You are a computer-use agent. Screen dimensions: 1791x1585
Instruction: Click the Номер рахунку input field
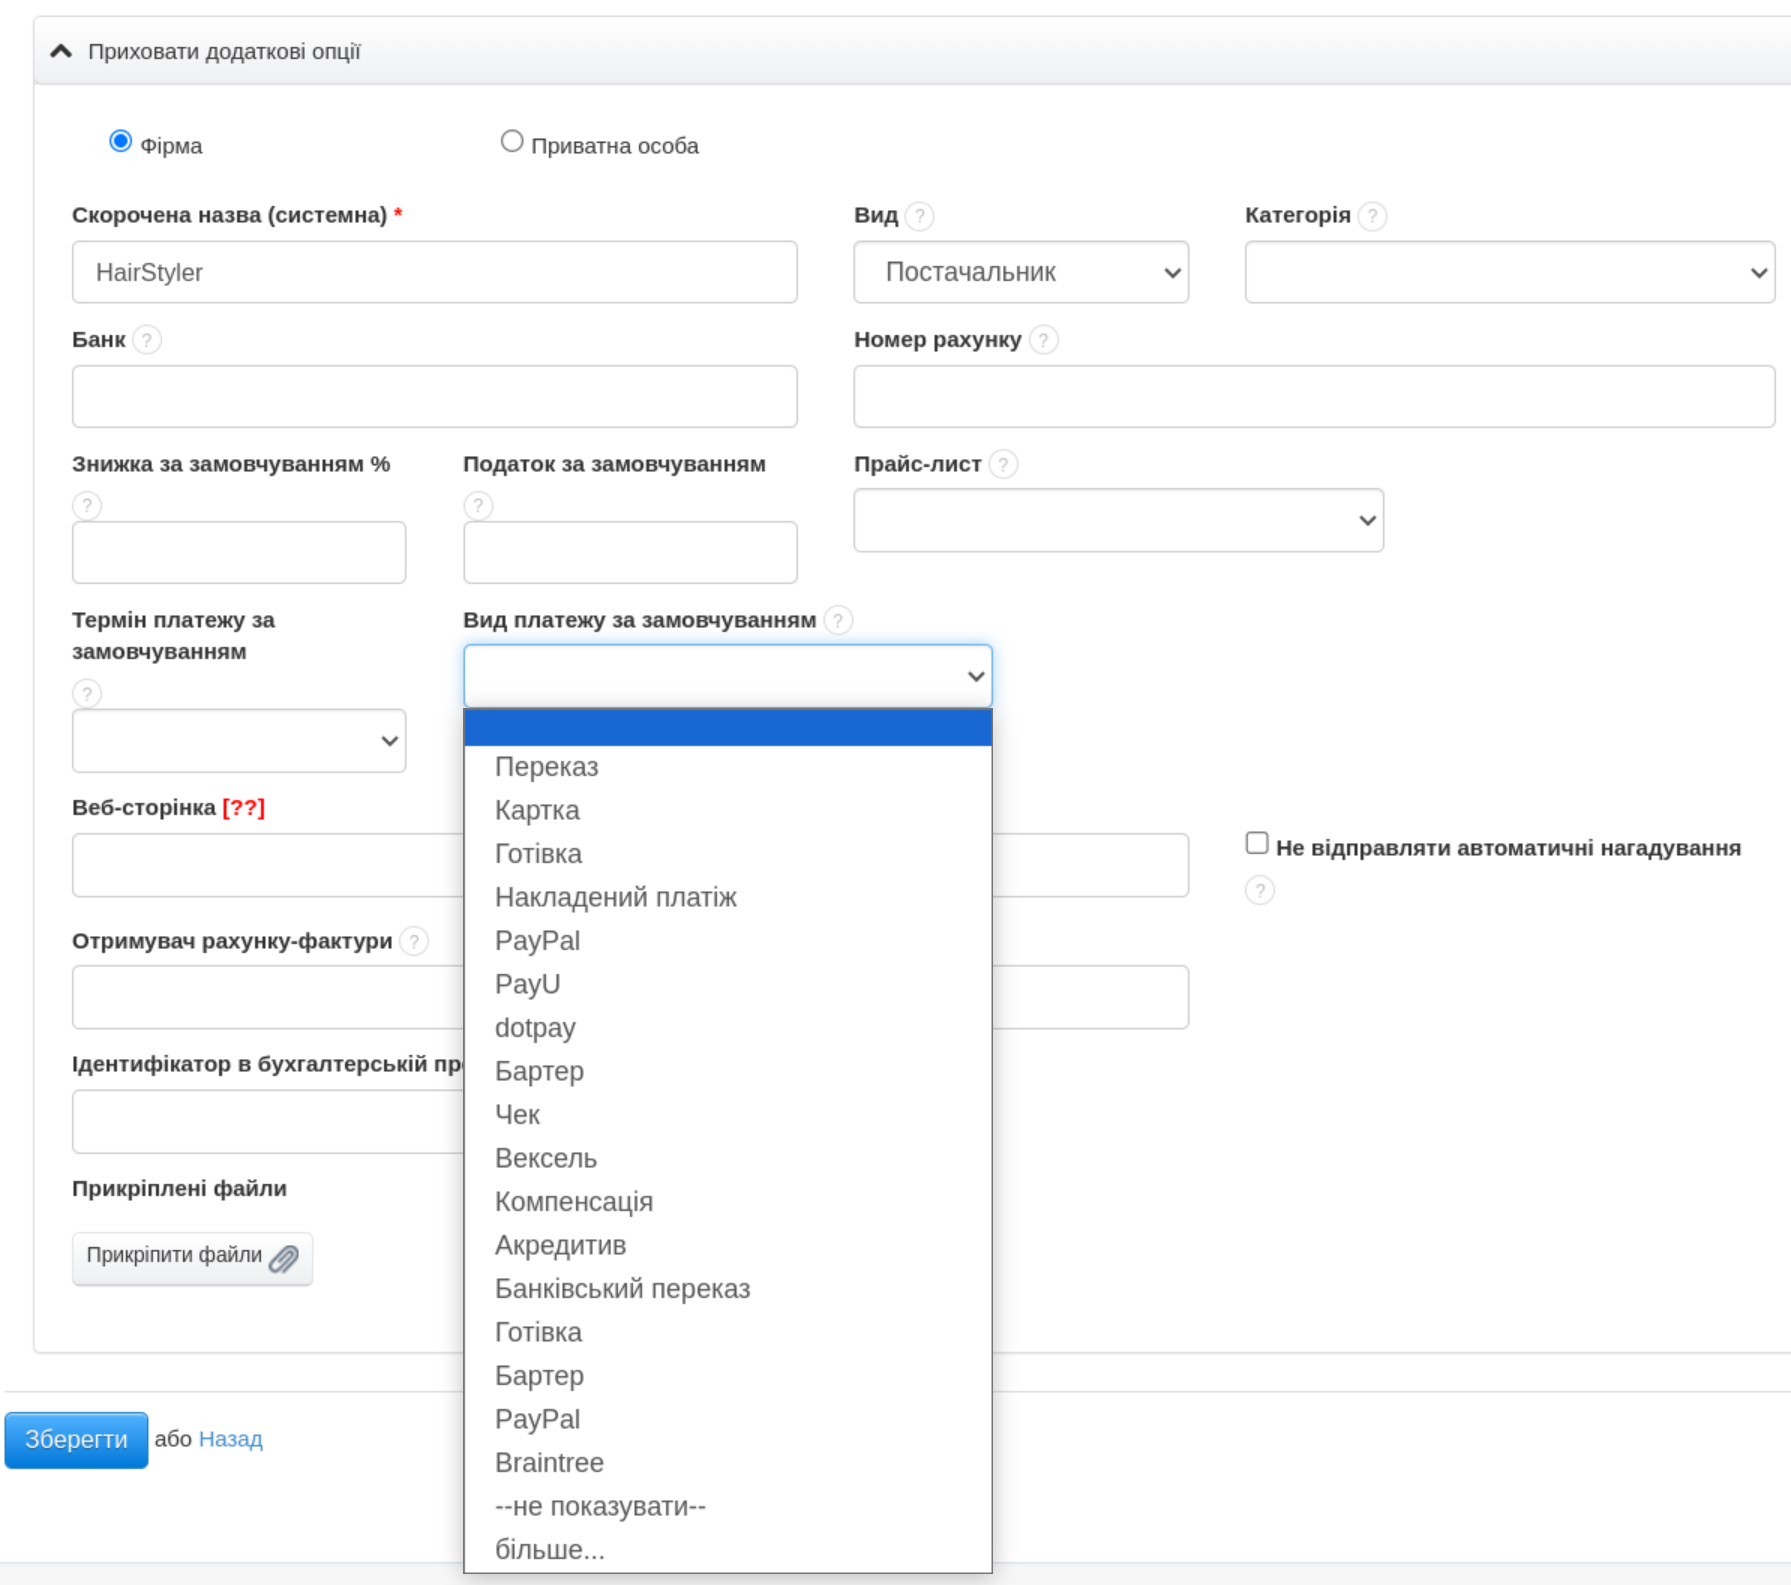(1313, 396)
